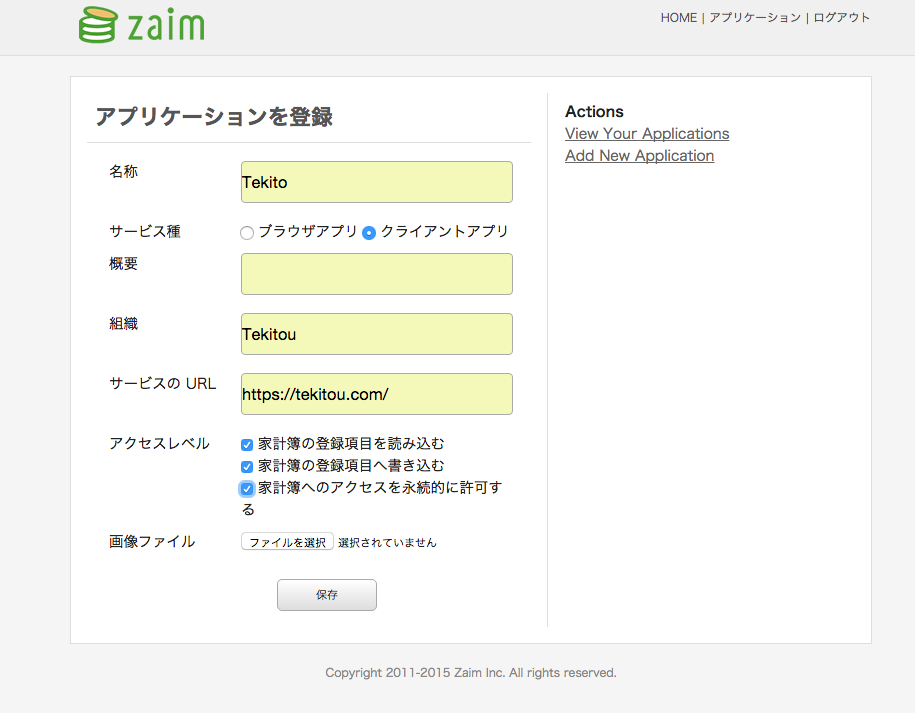Click the サービス種 label

click(145, 231)
